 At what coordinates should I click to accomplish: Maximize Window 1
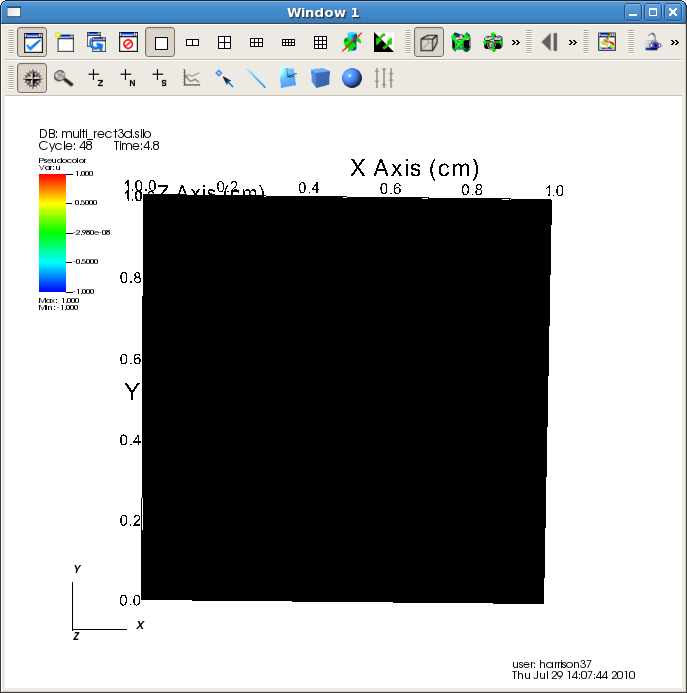pos(653,12)
